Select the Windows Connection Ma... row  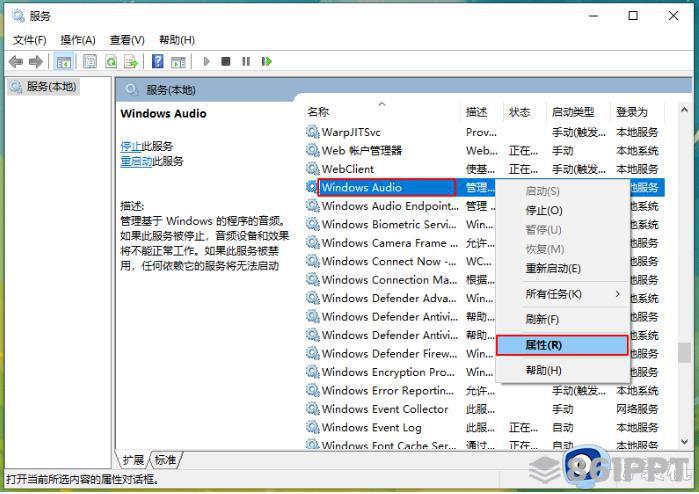(x=485, y=280)
